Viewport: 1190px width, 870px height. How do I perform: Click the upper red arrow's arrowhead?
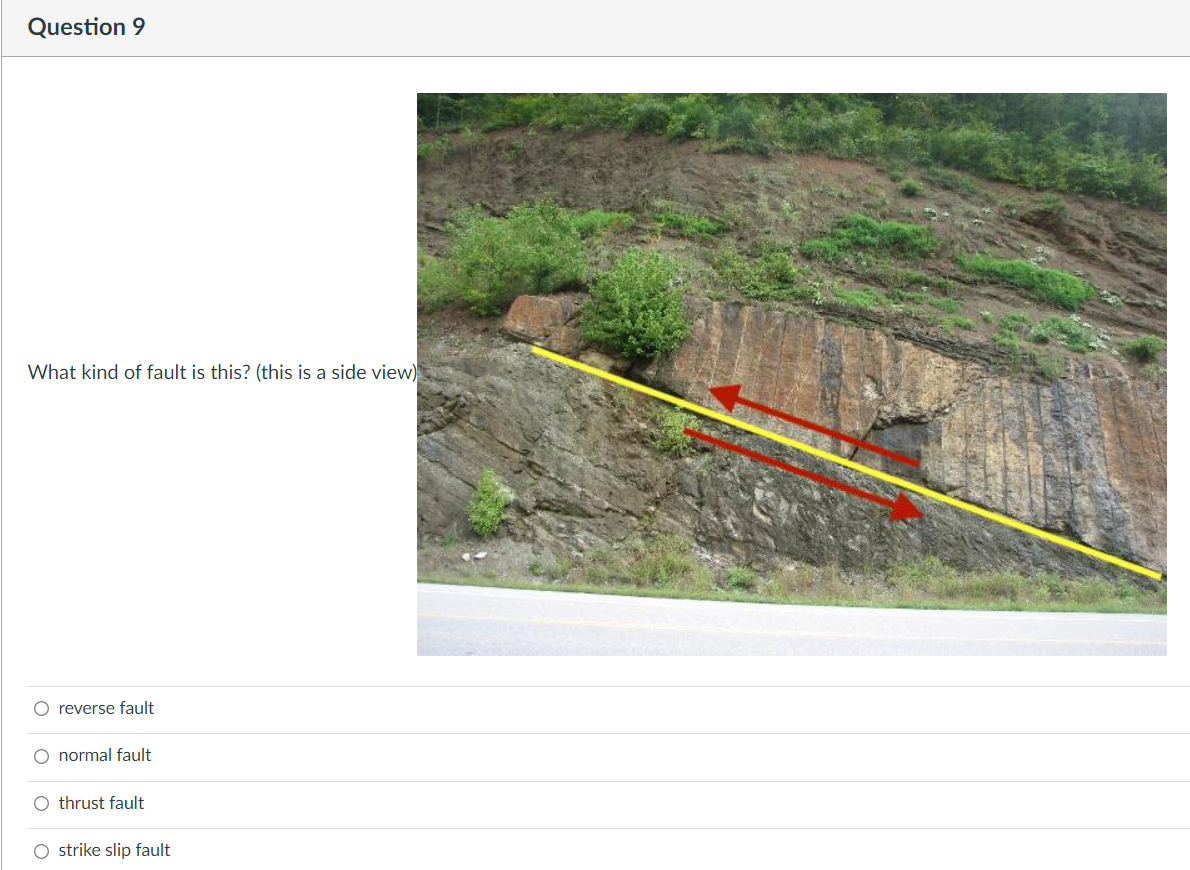(x=725, y=397)
